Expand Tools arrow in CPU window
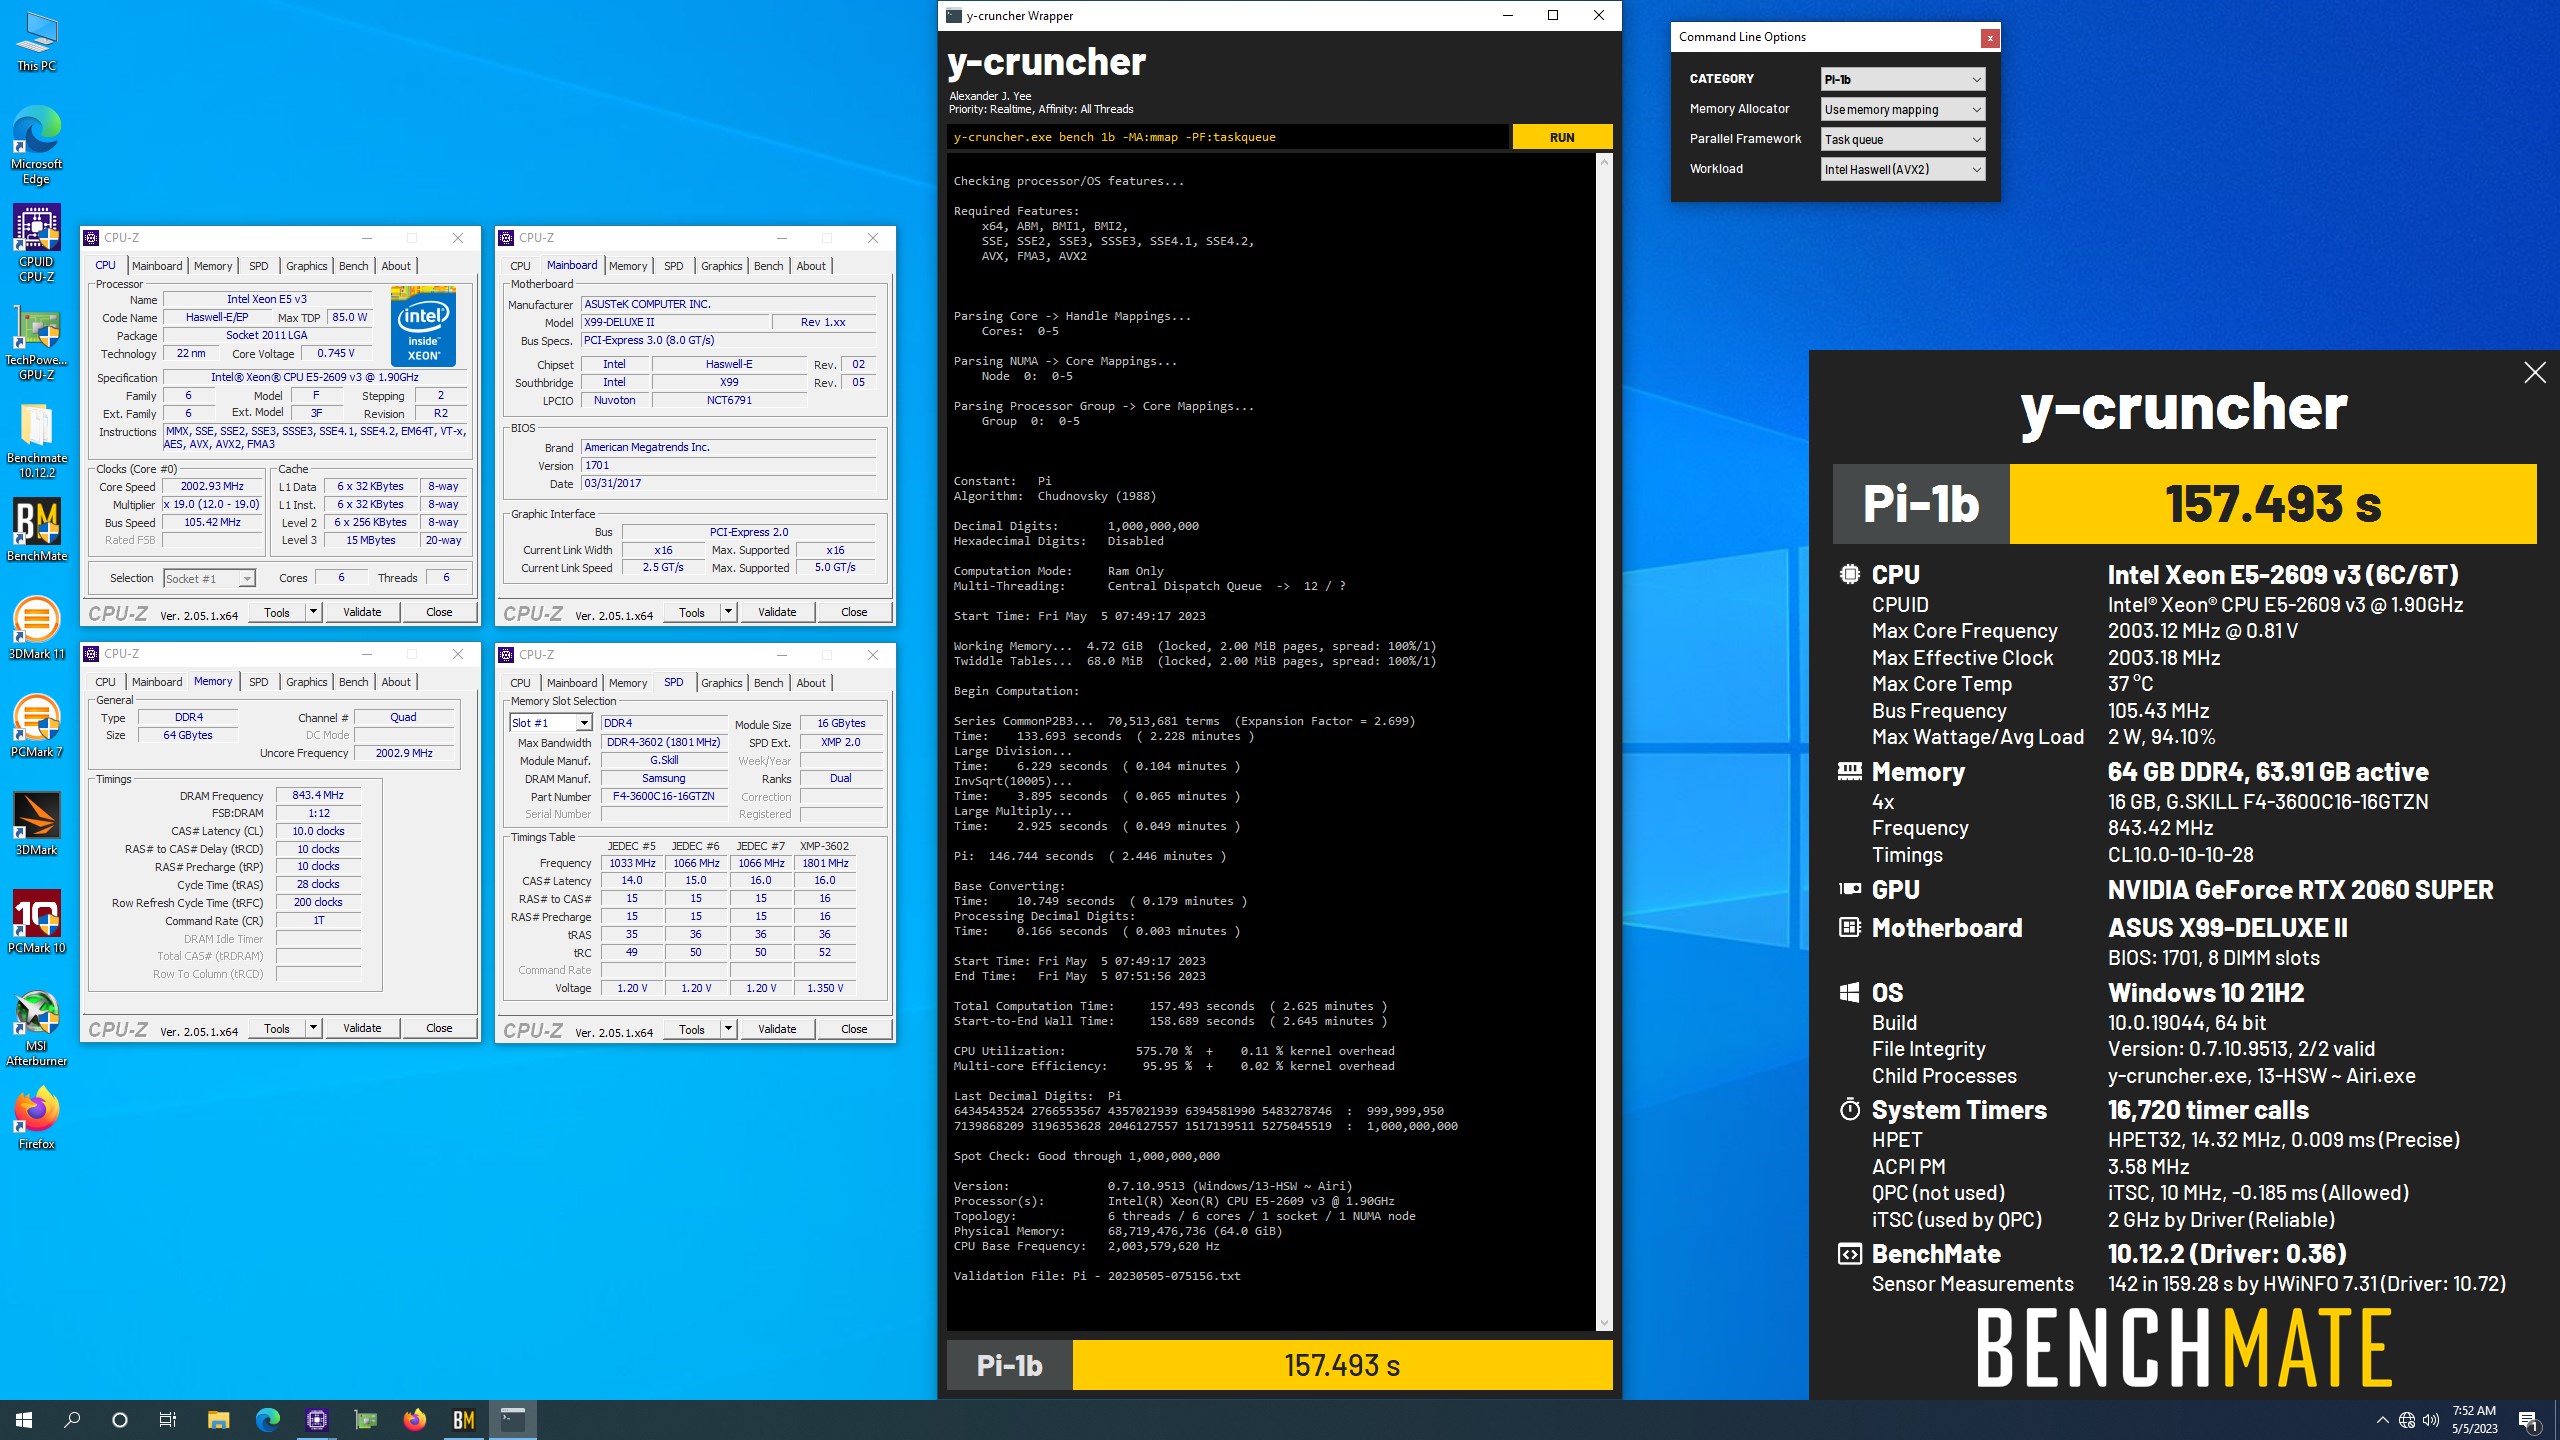This screenshot has height=1440, width=2560. coord(313,612)
